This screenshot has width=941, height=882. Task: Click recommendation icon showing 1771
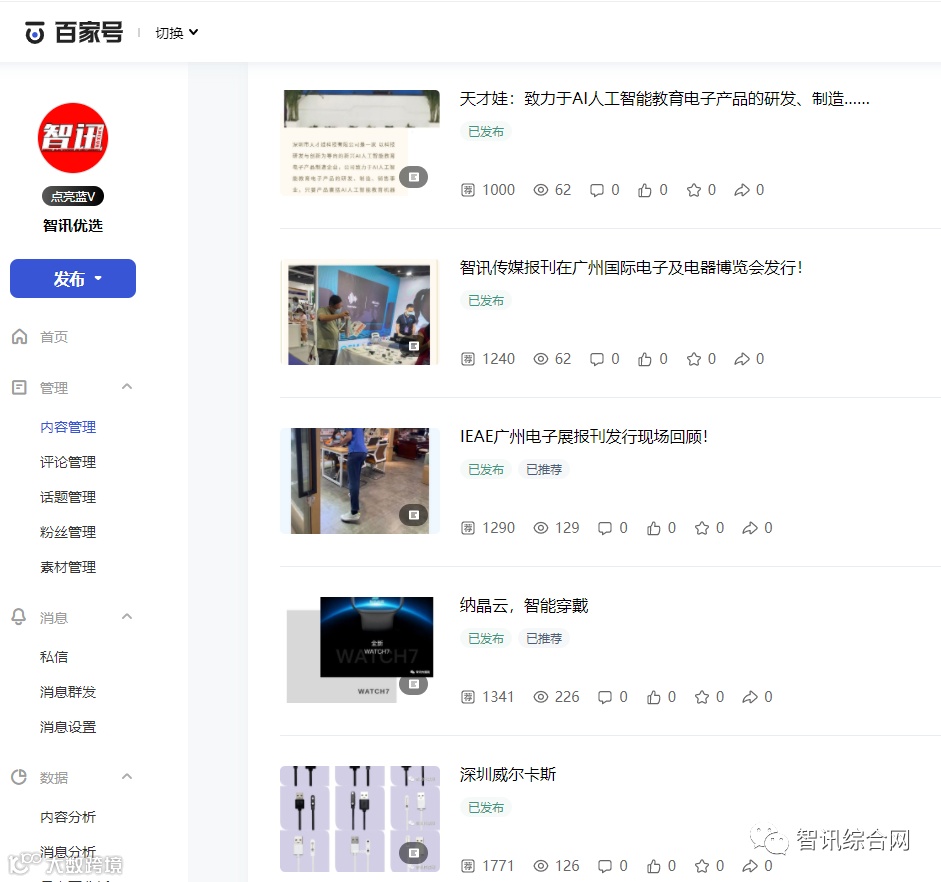pyautogui.click(x=468, y=866)
